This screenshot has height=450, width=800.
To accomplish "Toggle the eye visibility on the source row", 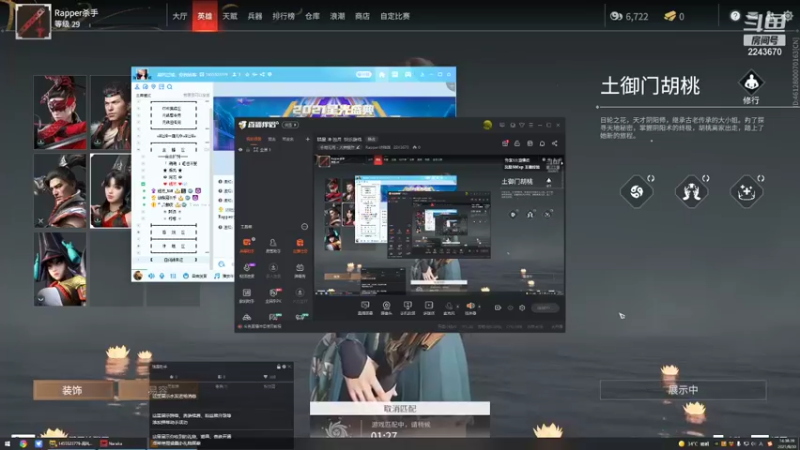I will (x=240, y=150).
